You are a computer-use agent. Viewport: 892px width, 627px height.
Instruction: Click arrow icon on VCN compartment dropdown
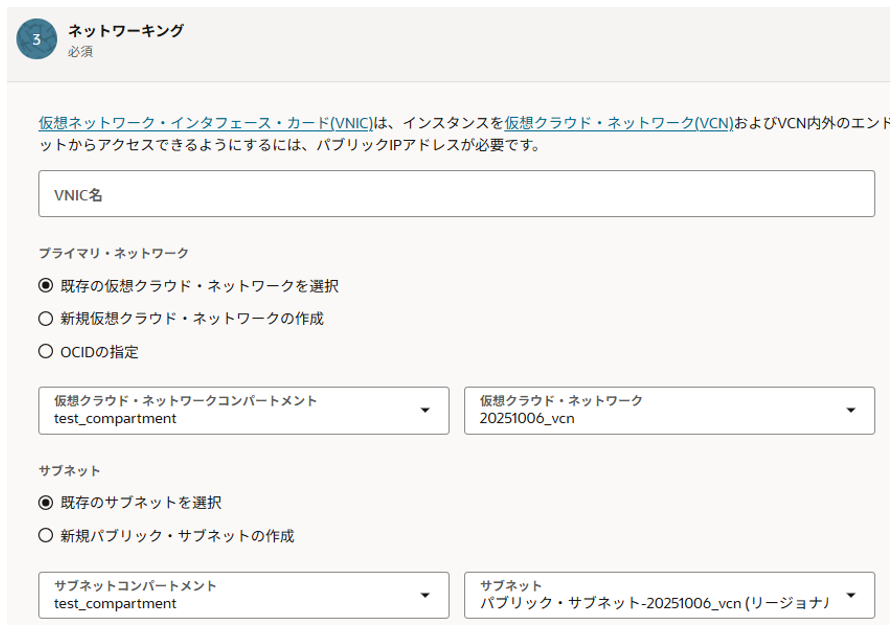(425, 410)
